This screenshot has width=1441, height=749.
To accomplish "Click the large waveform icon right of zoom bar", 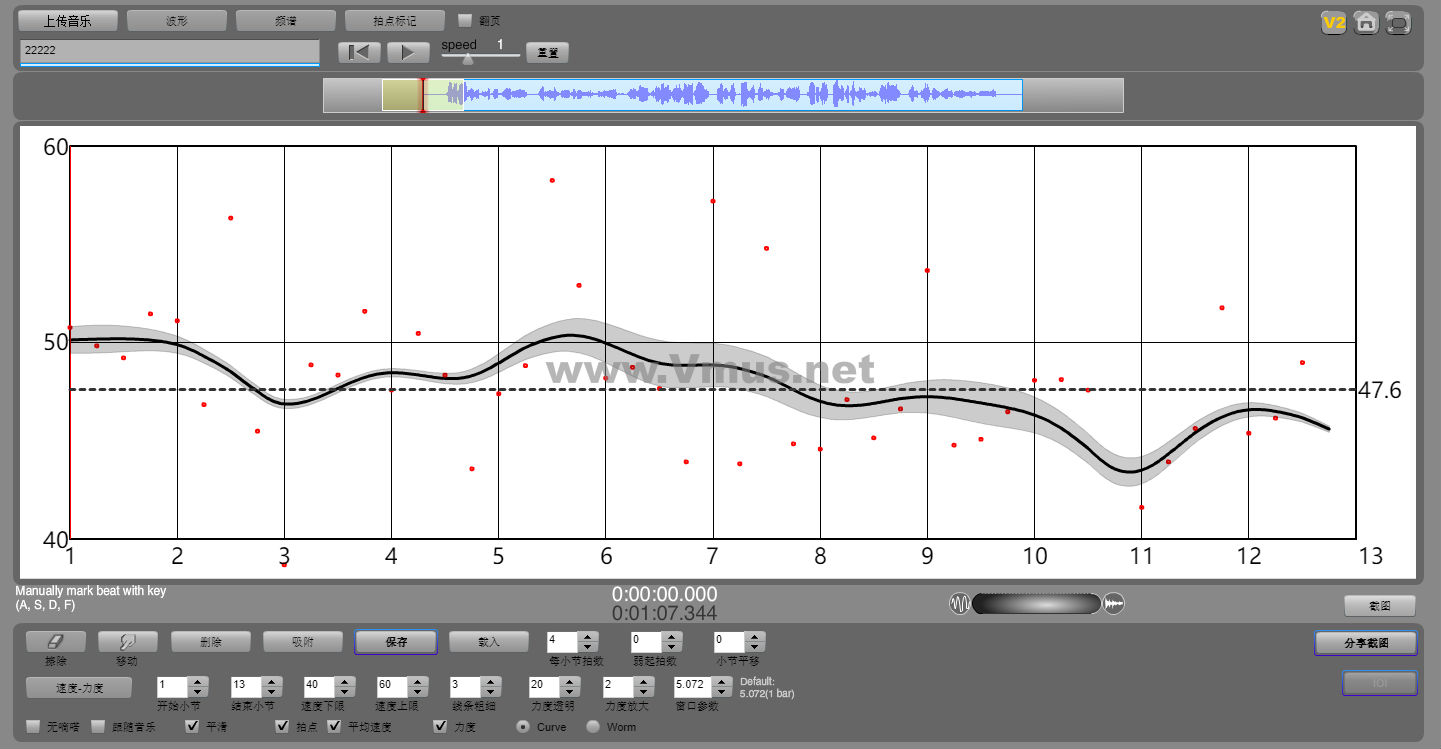I will (1115, 604).
